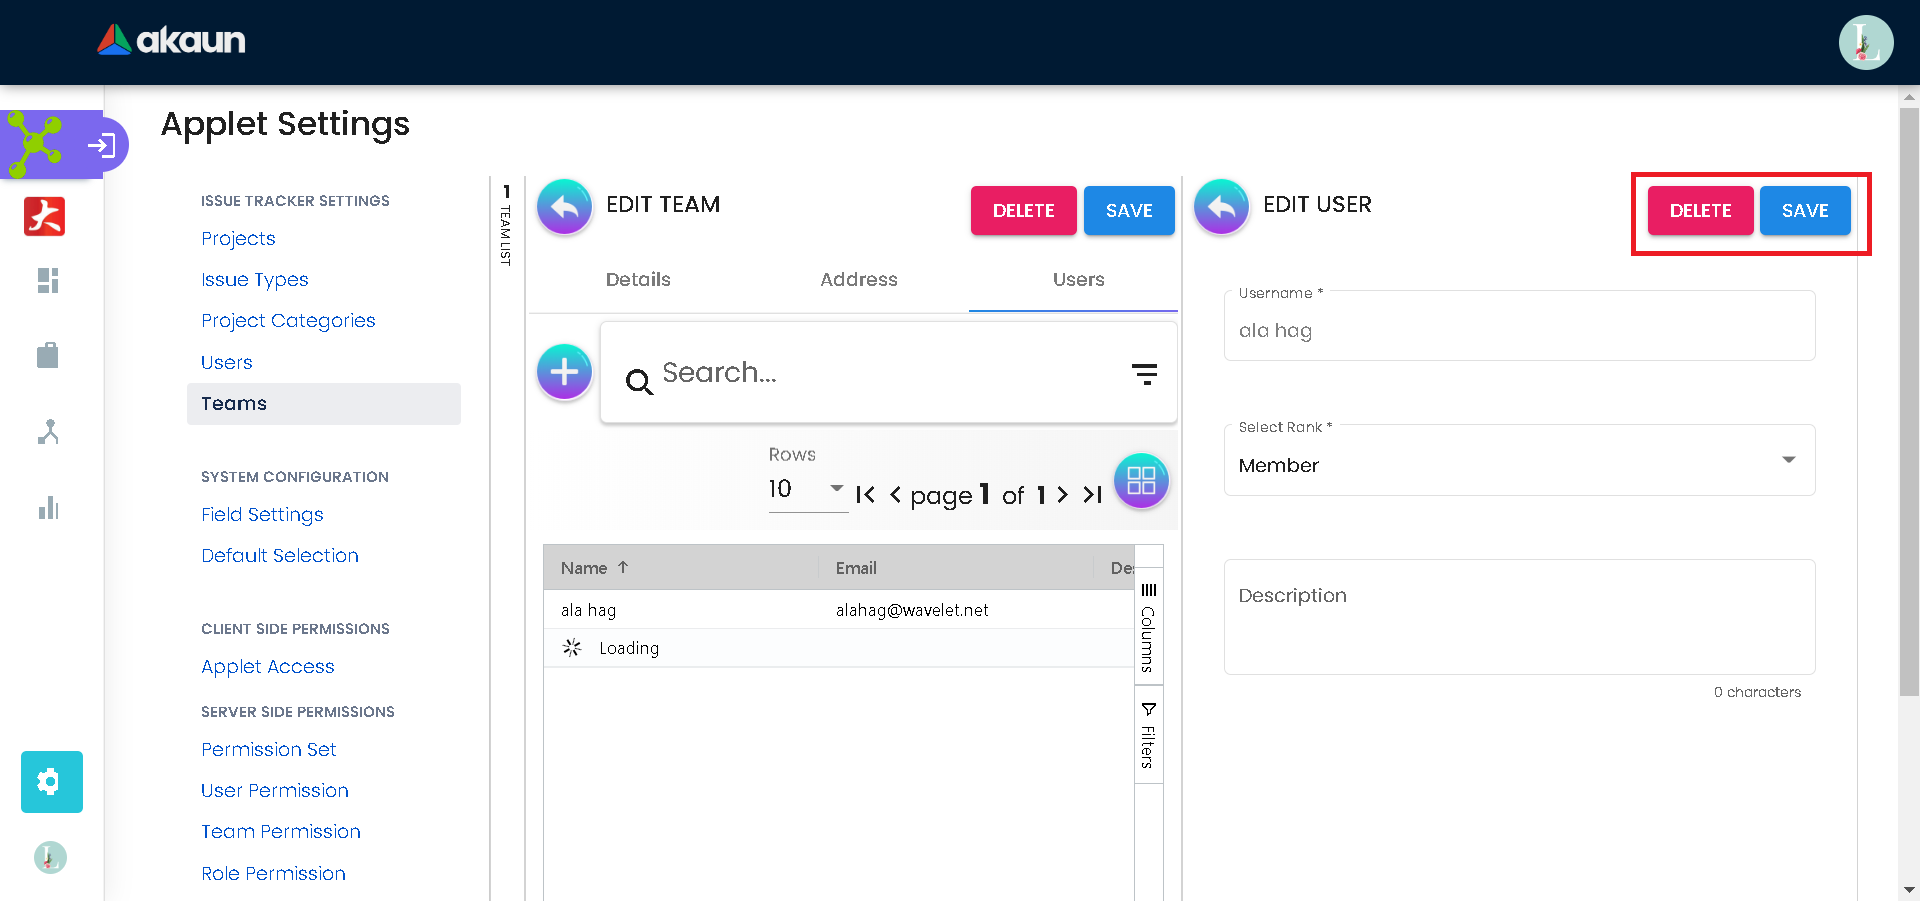Open the Columns side panel
The height and width of the screenshot is (901, 1920).
(x=1149, y=627)
